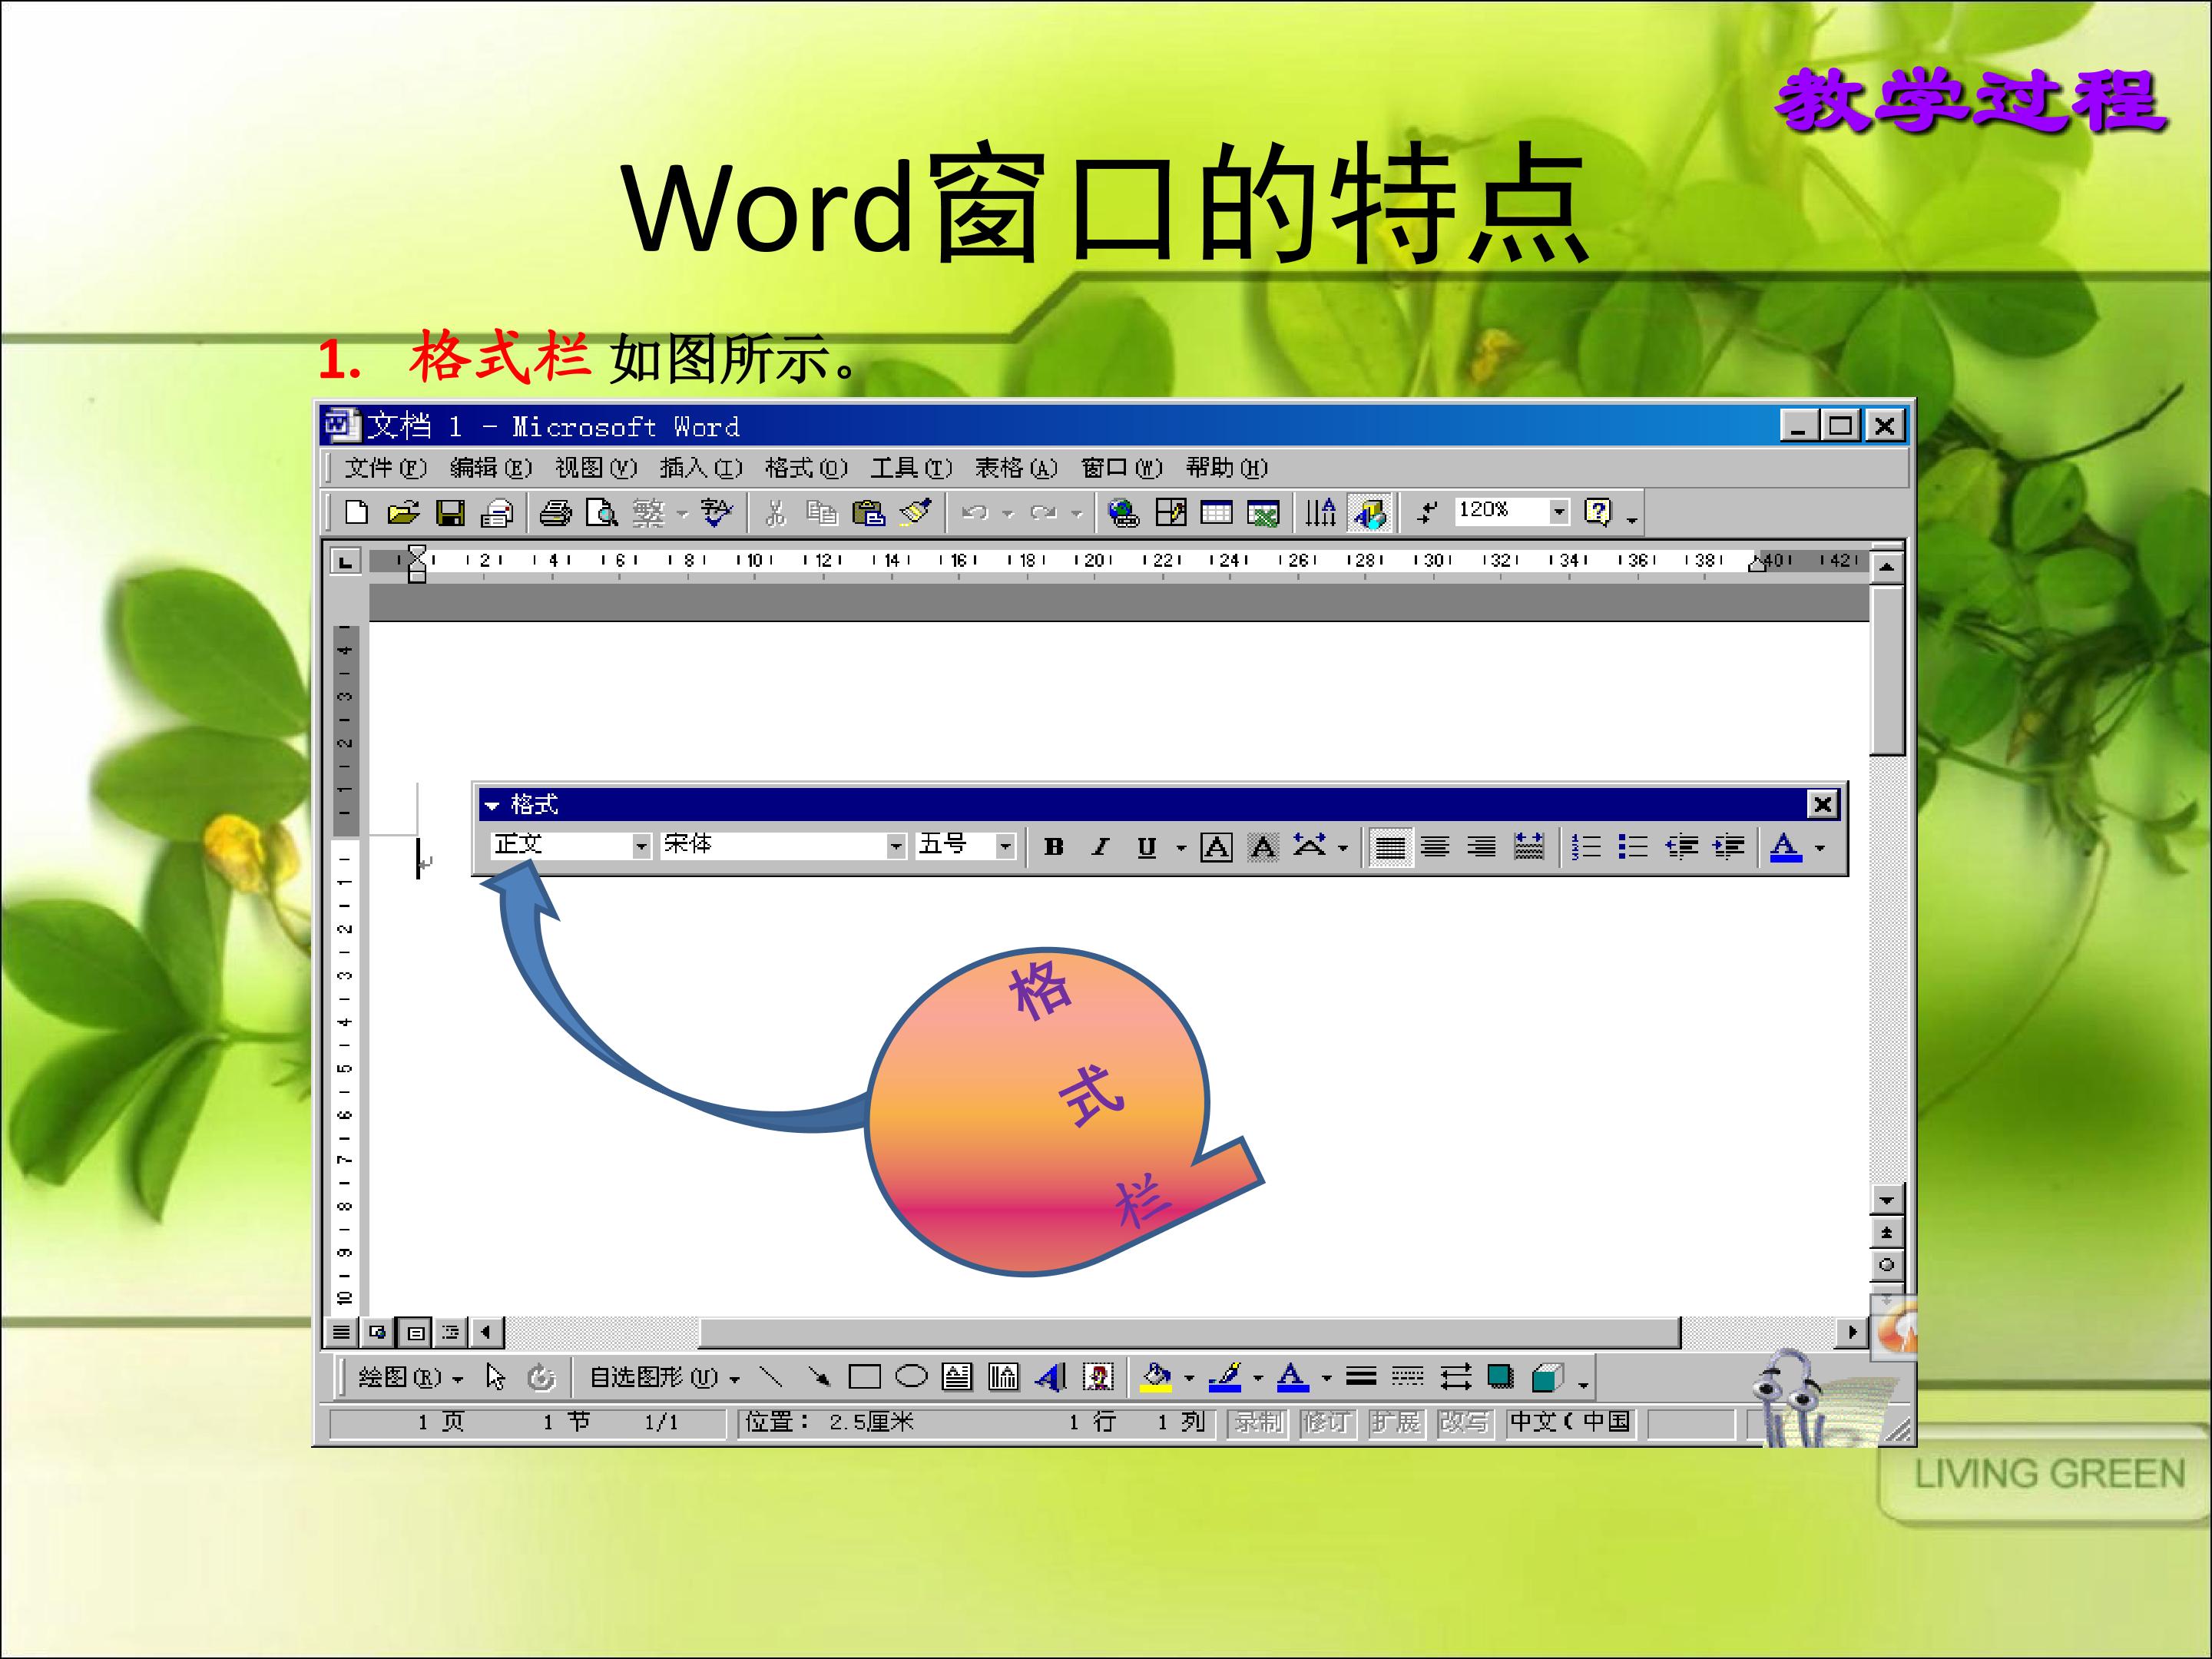Image resolution: width=2212 pixels, height=1659 pixels.
Task: Toggle Bold formatting
Action: [x=1053, y=847]
